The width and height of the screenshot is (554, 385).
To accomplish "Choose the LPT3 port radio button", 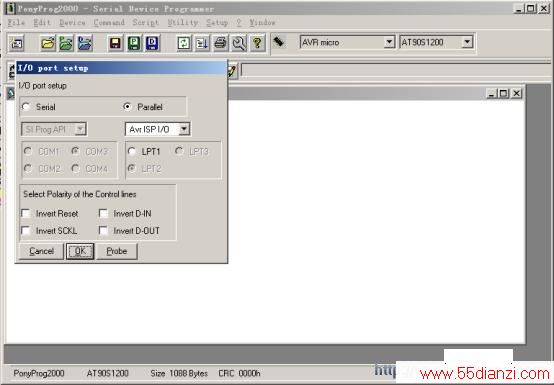I will click(x=179, y=152).
